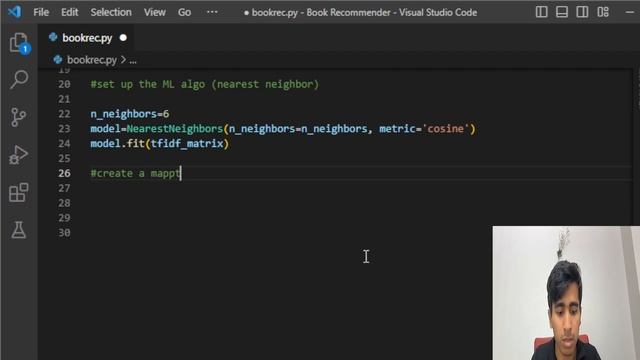Viewport: 640px width, 360px height.
Task: Open the View menu
Action: point(155,12)
